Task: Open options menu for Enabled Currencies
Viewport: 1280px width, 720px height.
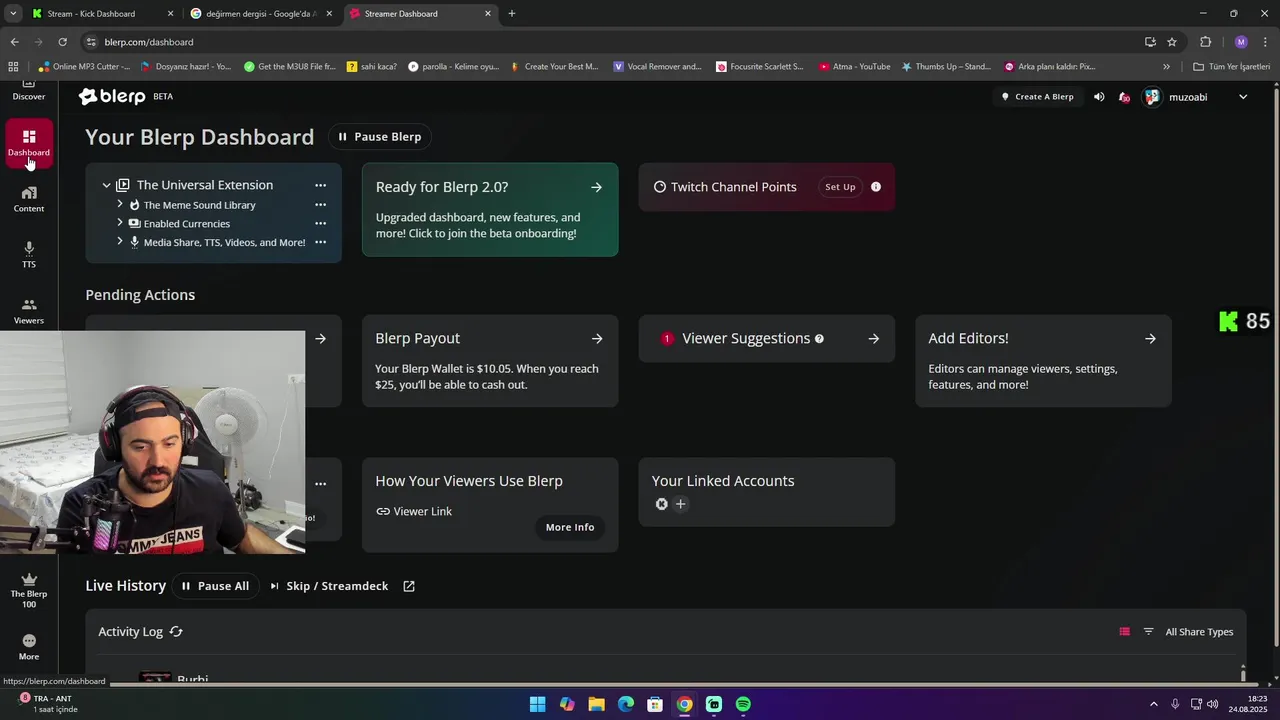Action: tap(320, 223)
